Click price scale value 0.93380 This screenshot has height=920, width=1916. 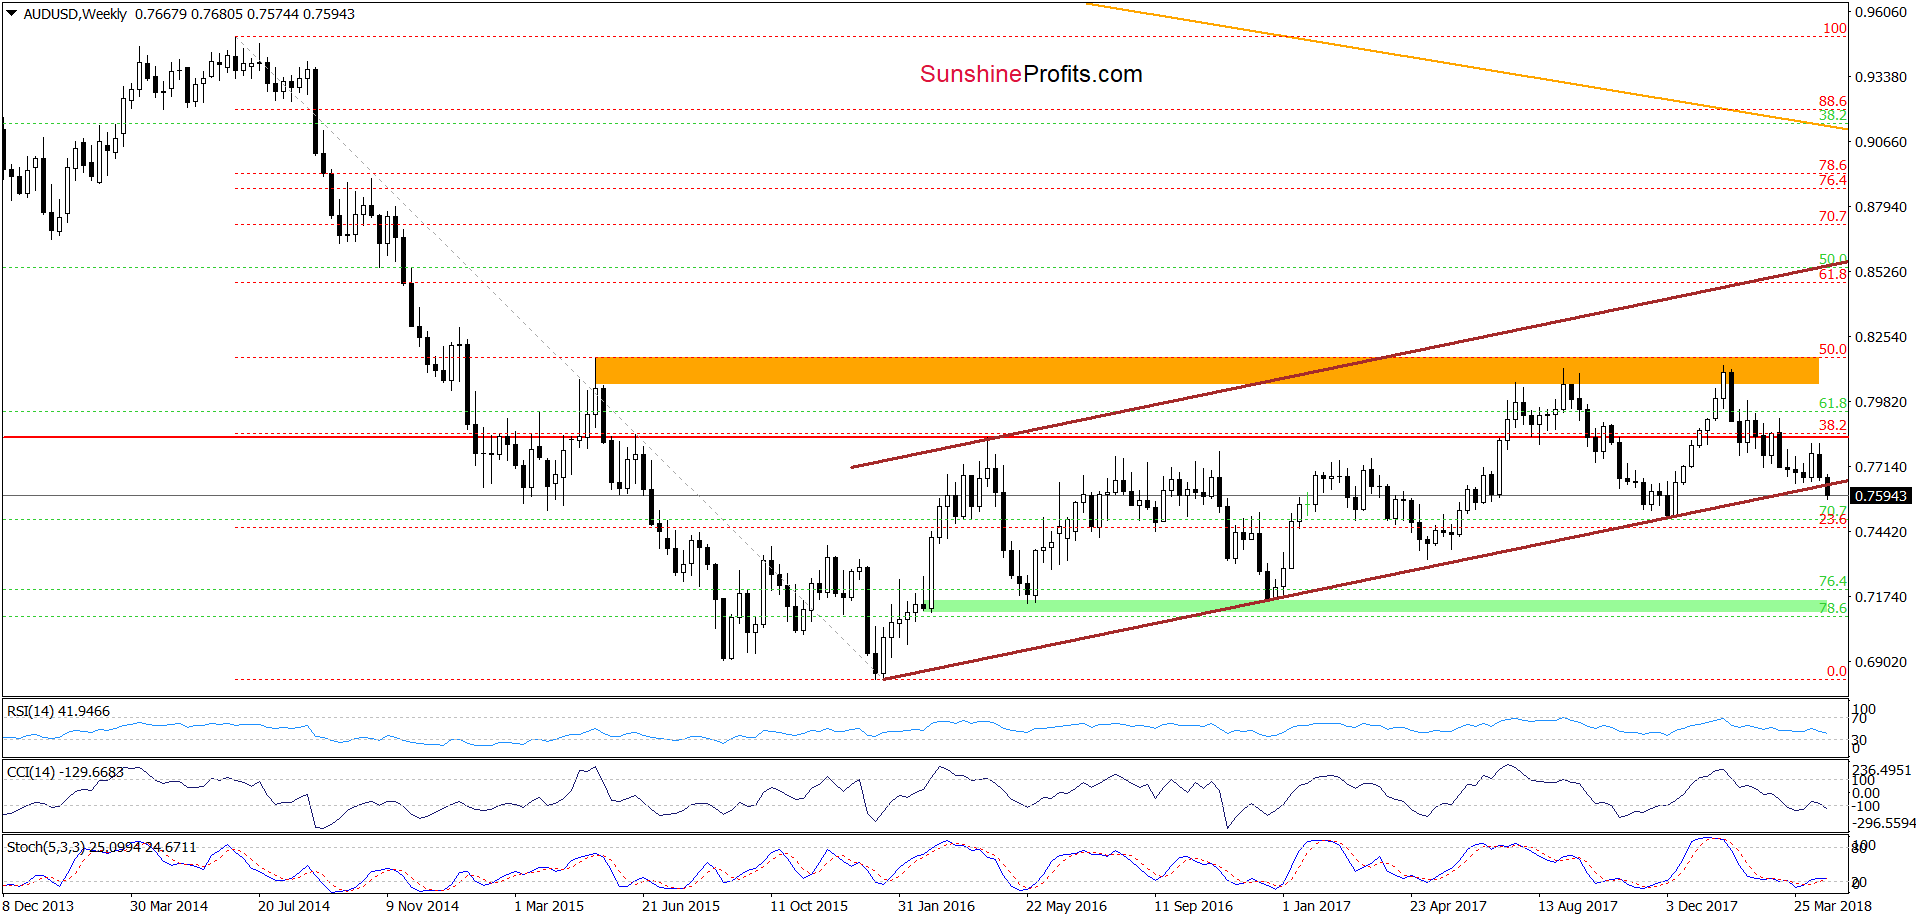[x=1881, y=77]
